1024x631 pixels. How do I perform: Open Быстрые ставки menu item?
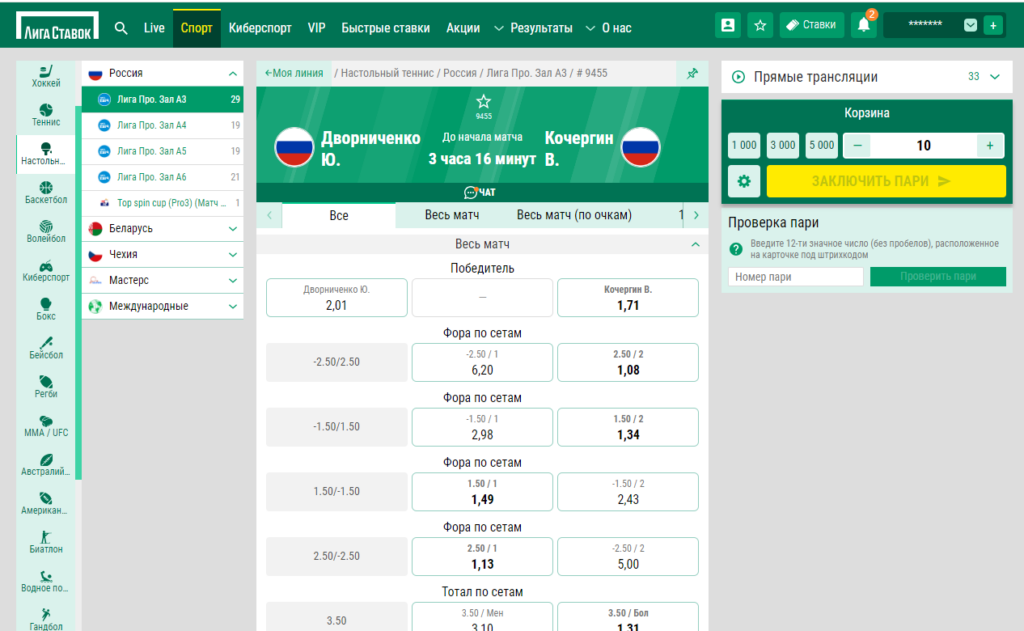coord(385,28)
